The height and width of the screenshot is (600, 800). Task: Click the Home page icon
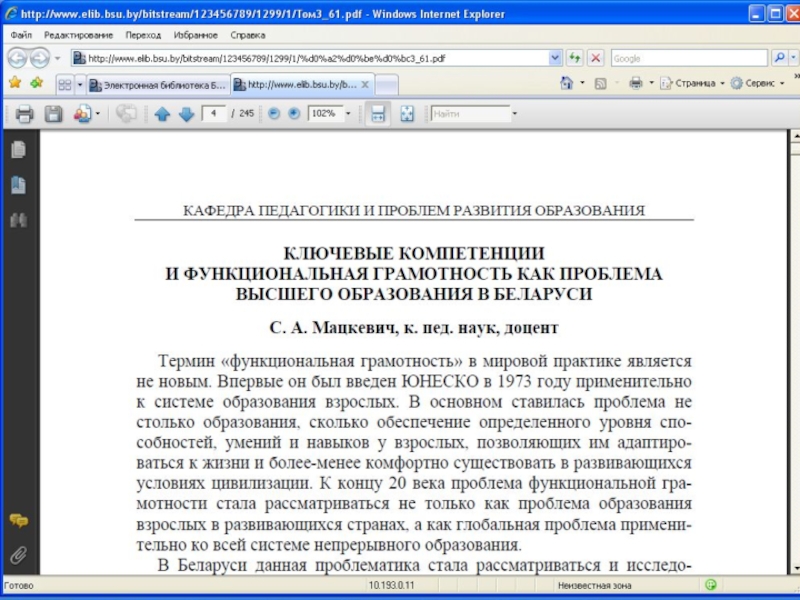tap(566, 83)
